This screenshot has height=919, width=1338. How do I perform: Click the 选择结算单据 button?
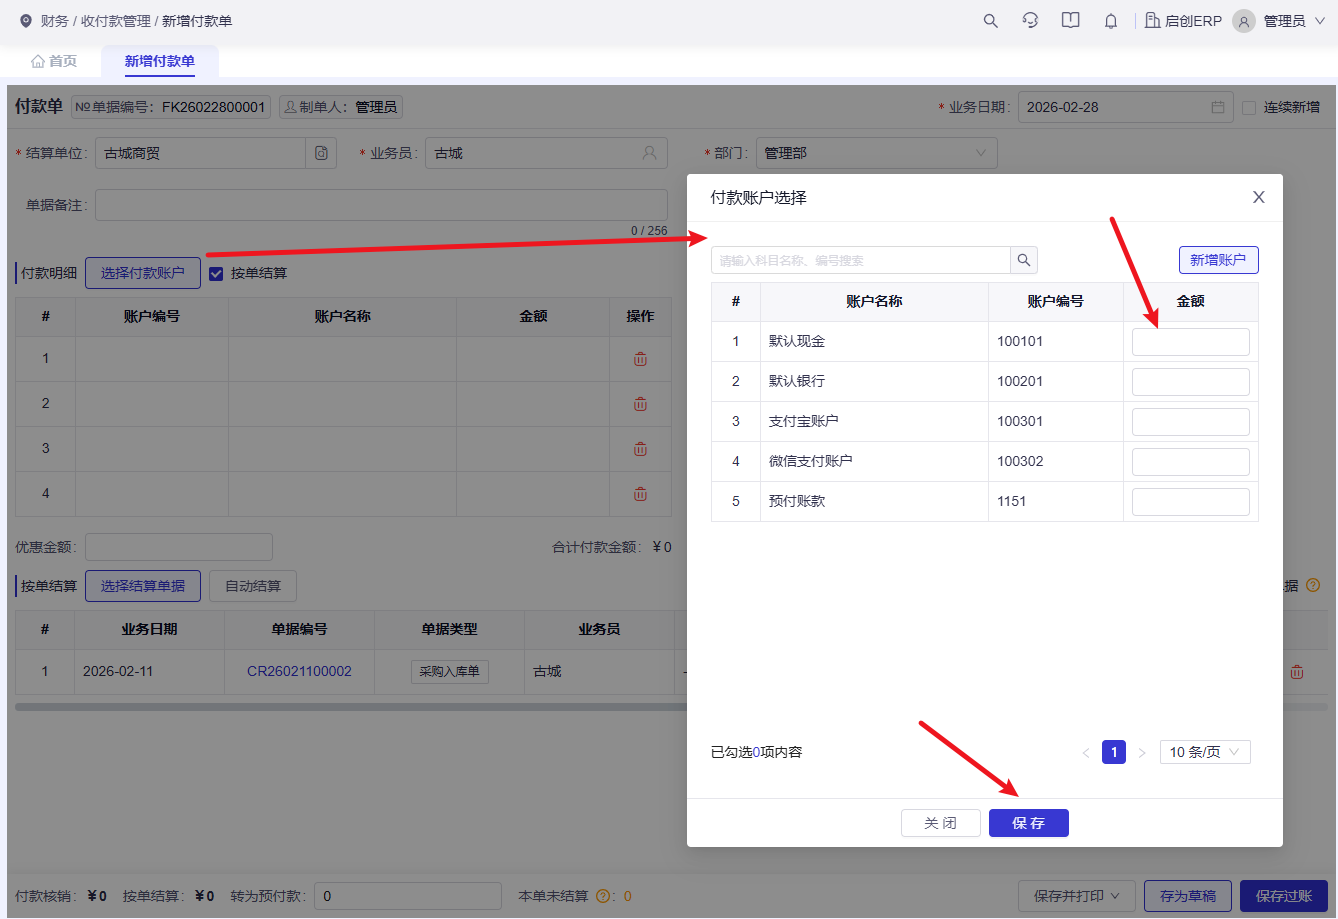point(143,586)
